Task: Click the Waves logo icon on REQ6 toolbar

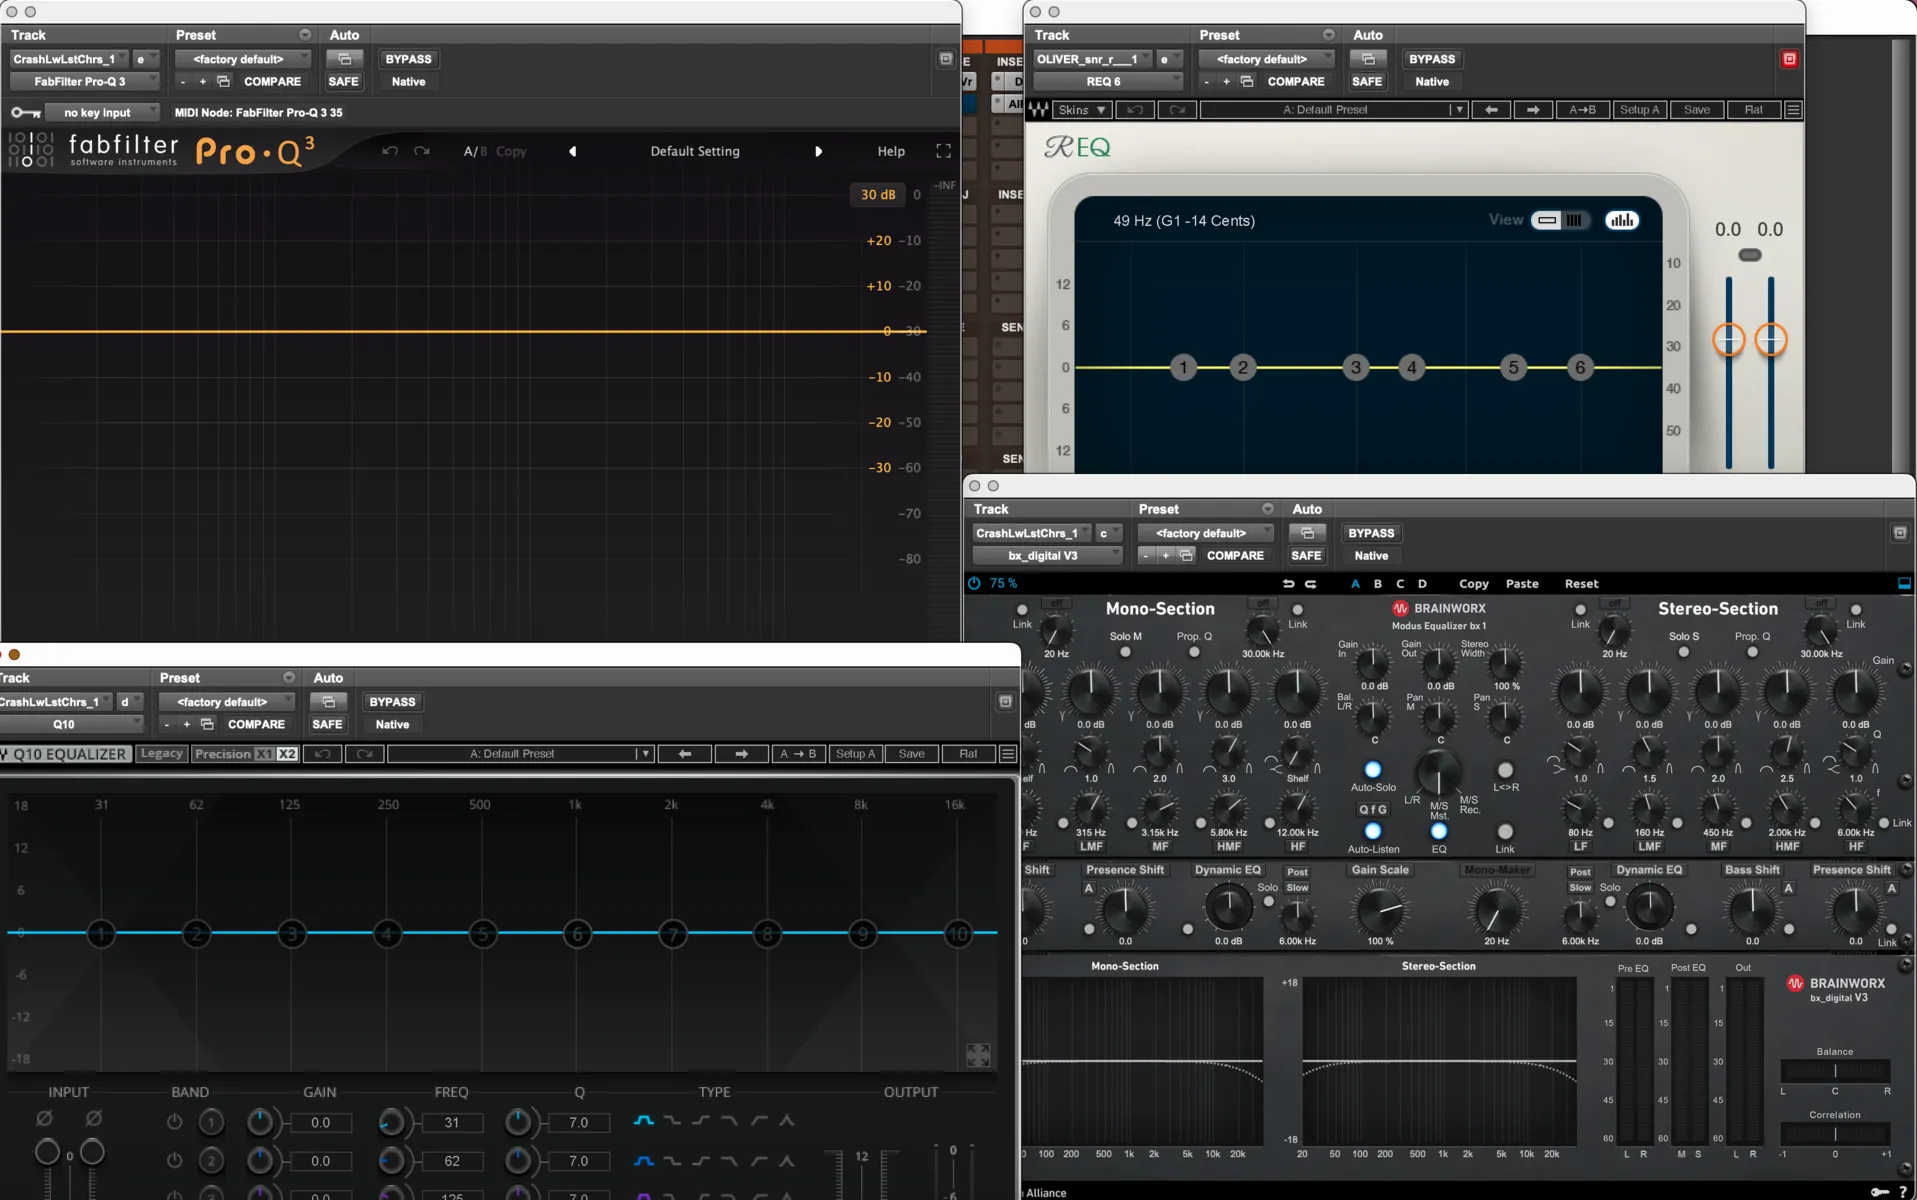Action: [1038, 110]
